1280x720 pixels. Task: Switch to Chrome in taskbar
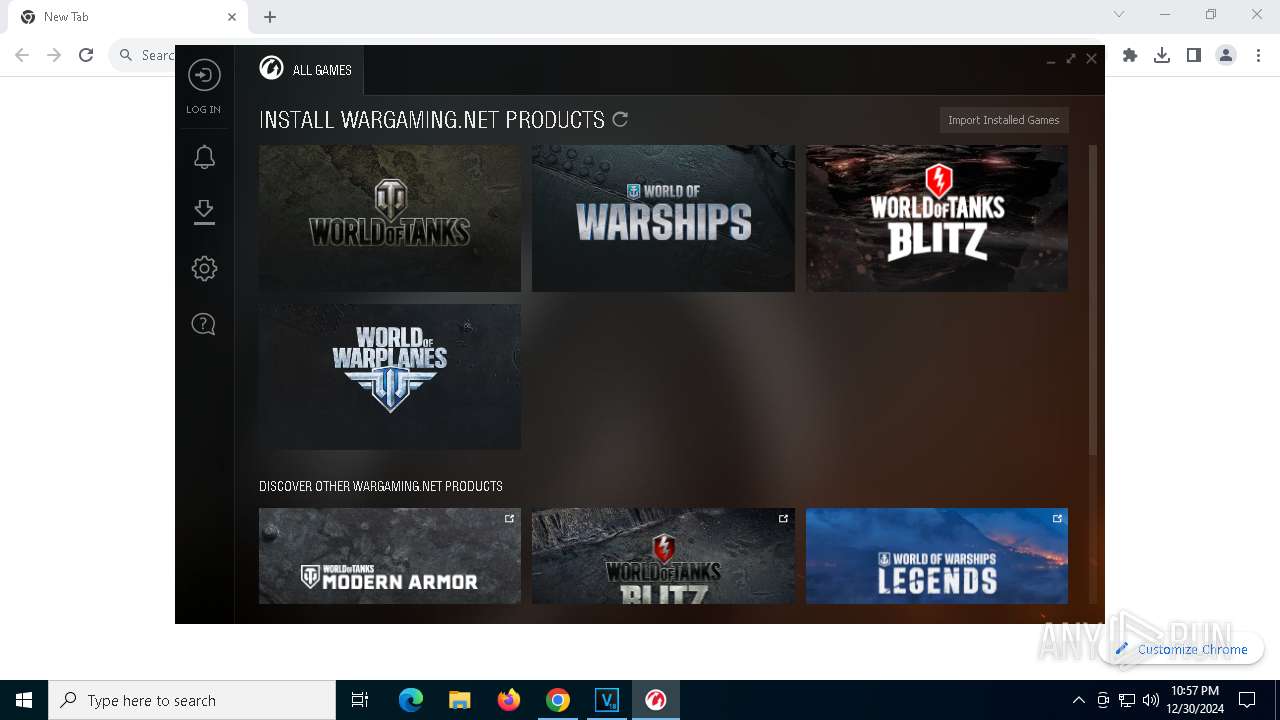pyautogui.click(x=558, y=700)
